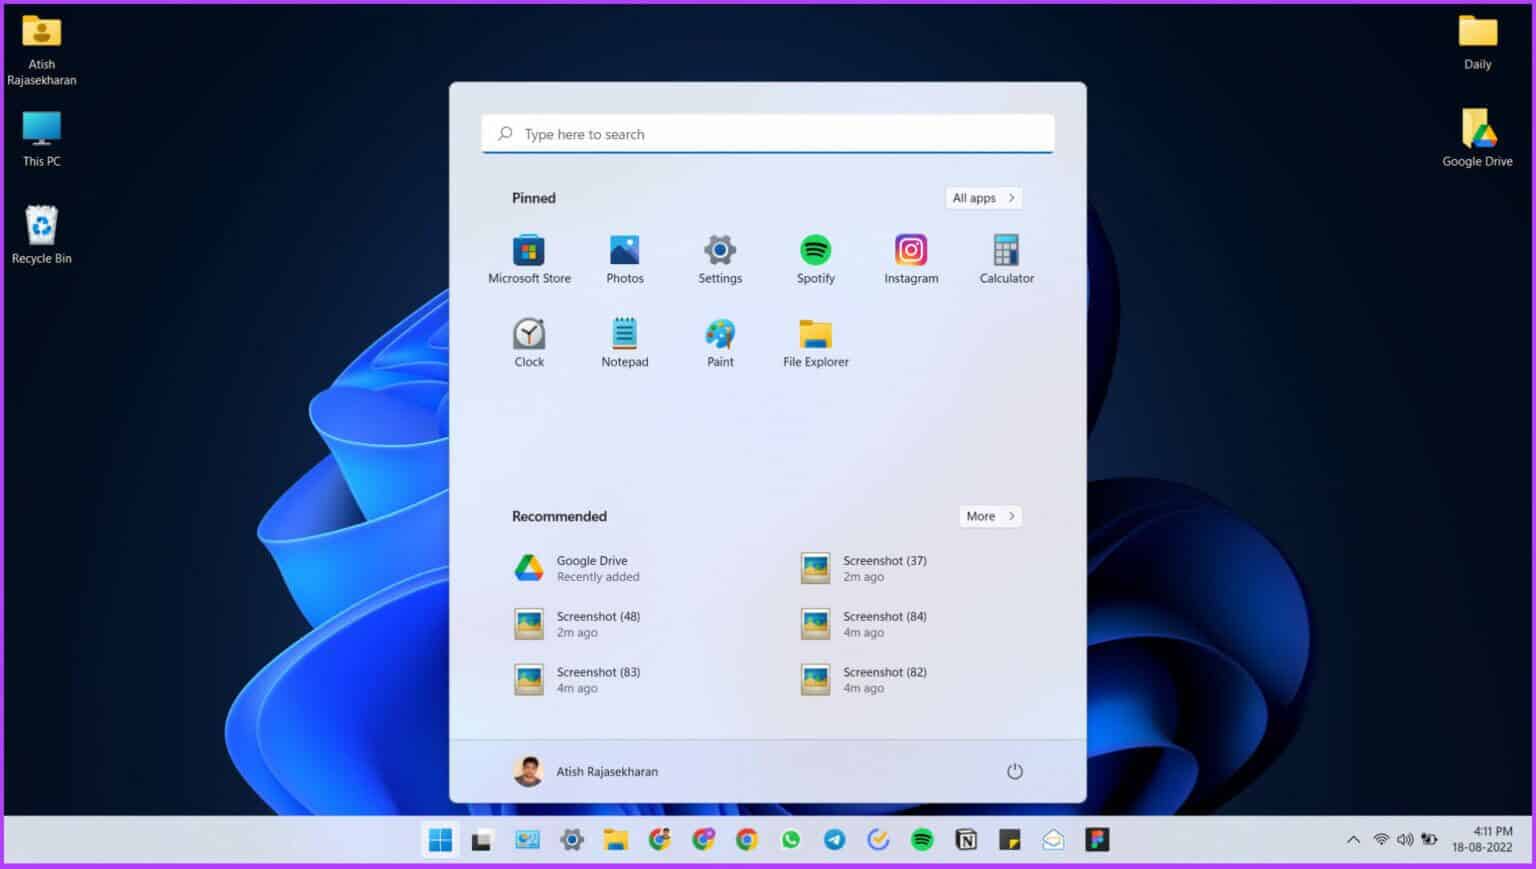The image size is (1536, 869).
Task: Open the Recycle Bin desktop icon
Action: coord(41,235)
